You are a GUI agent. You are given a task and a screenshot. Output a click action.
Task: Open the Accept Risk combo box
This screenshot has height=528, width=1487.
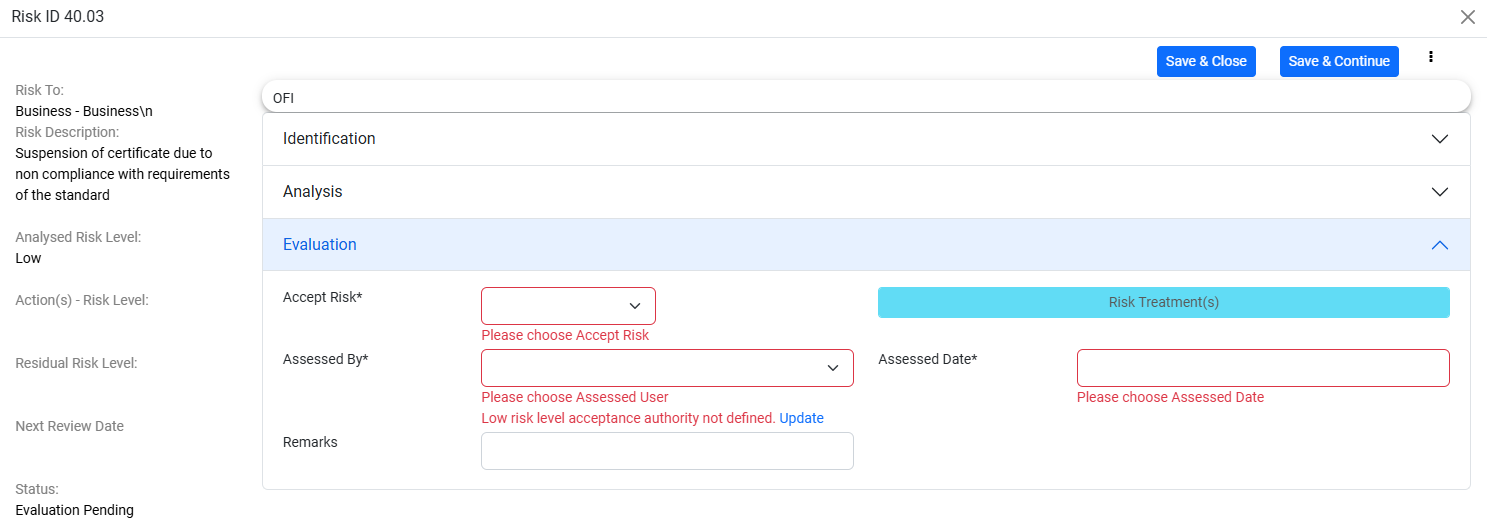click(555, 306)
